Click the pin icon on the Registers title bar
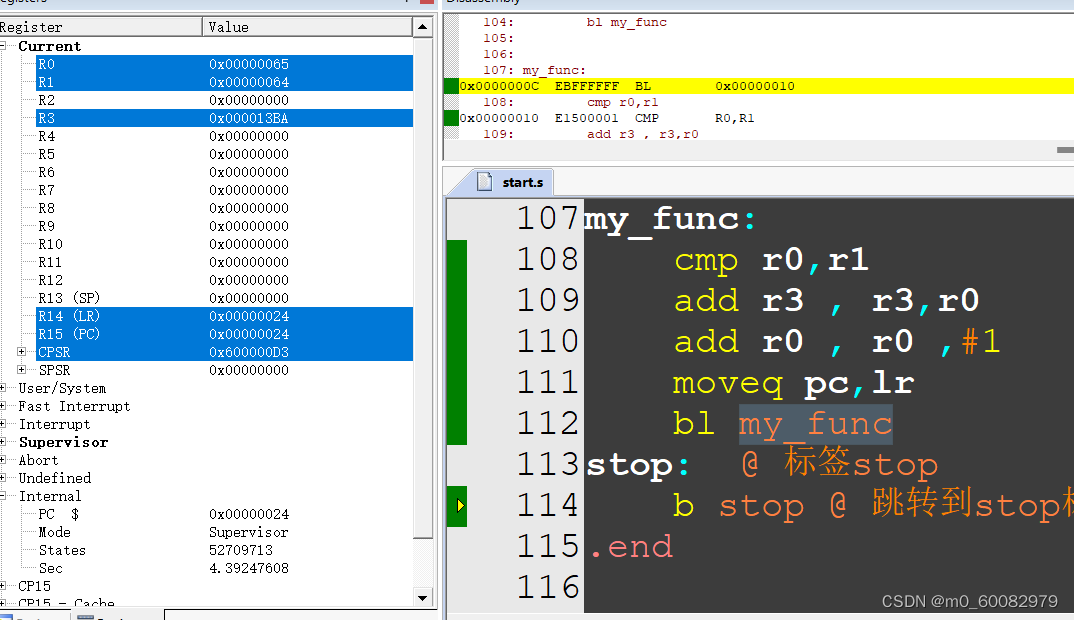The height and width of the screenshot is (620, 1074). 408,4
